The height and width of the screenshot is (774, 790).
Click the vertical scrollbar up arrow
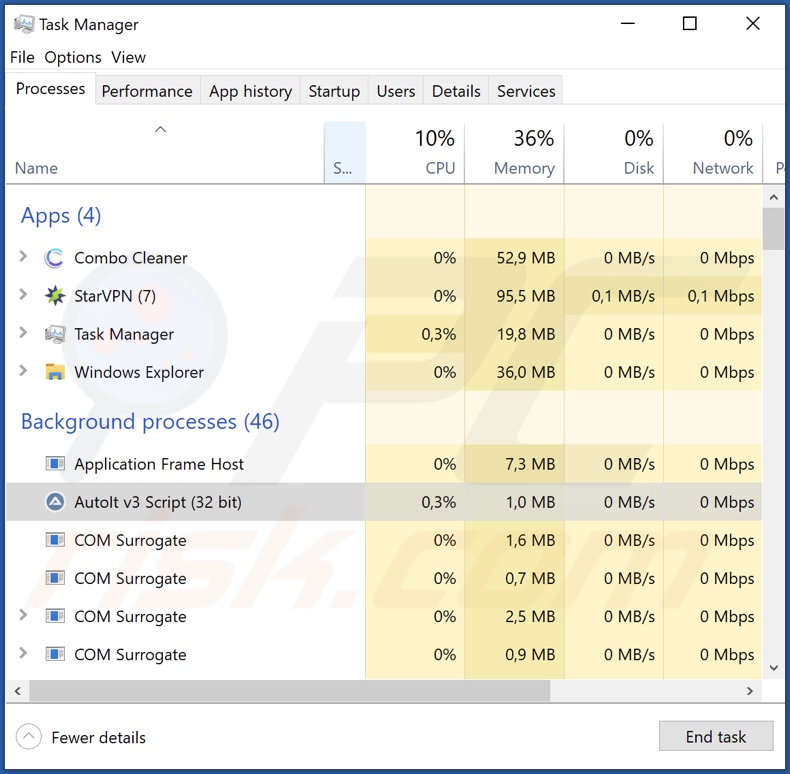(x=774, y=198)
